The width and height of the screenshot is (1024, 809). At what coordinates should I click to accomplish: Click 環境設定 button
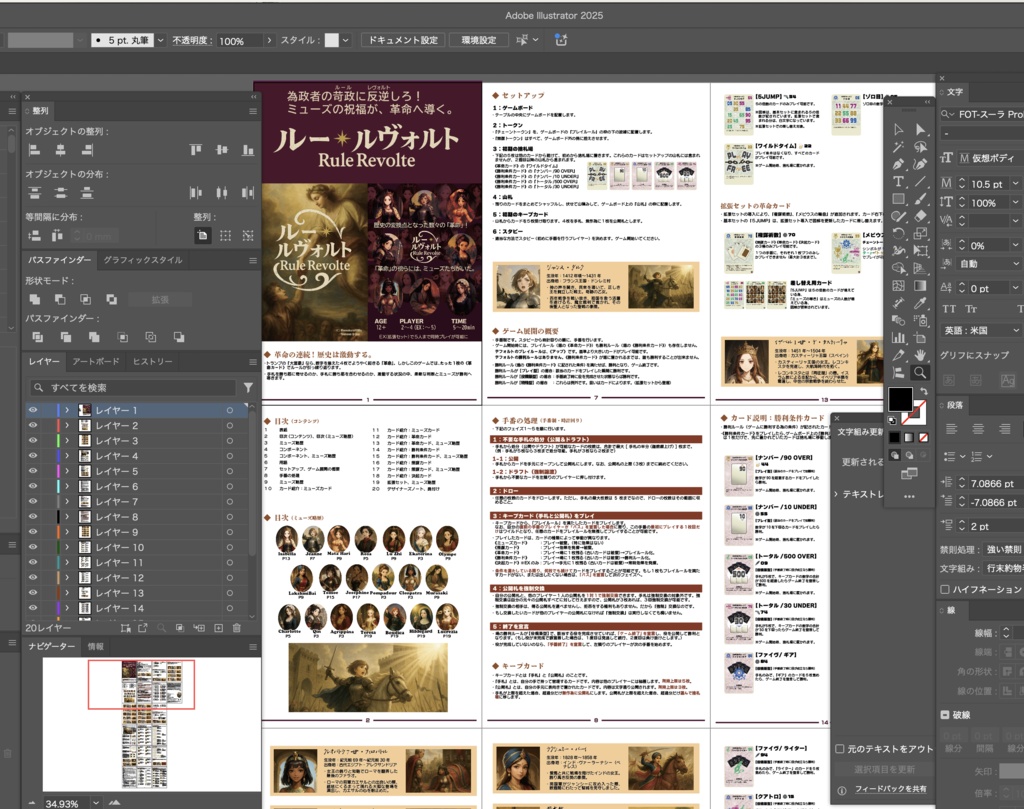tap(479, 40)
